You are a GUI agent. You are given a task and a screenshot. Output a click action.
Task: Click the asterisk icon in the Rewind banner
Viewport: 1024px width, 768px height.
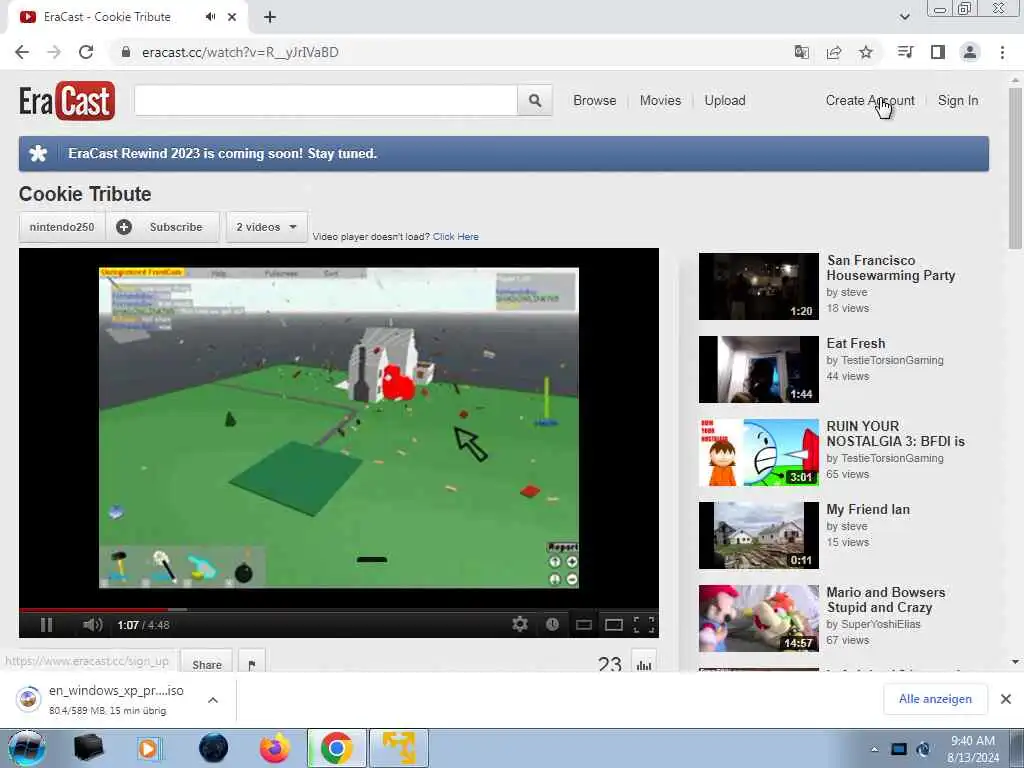click(39, 153)
